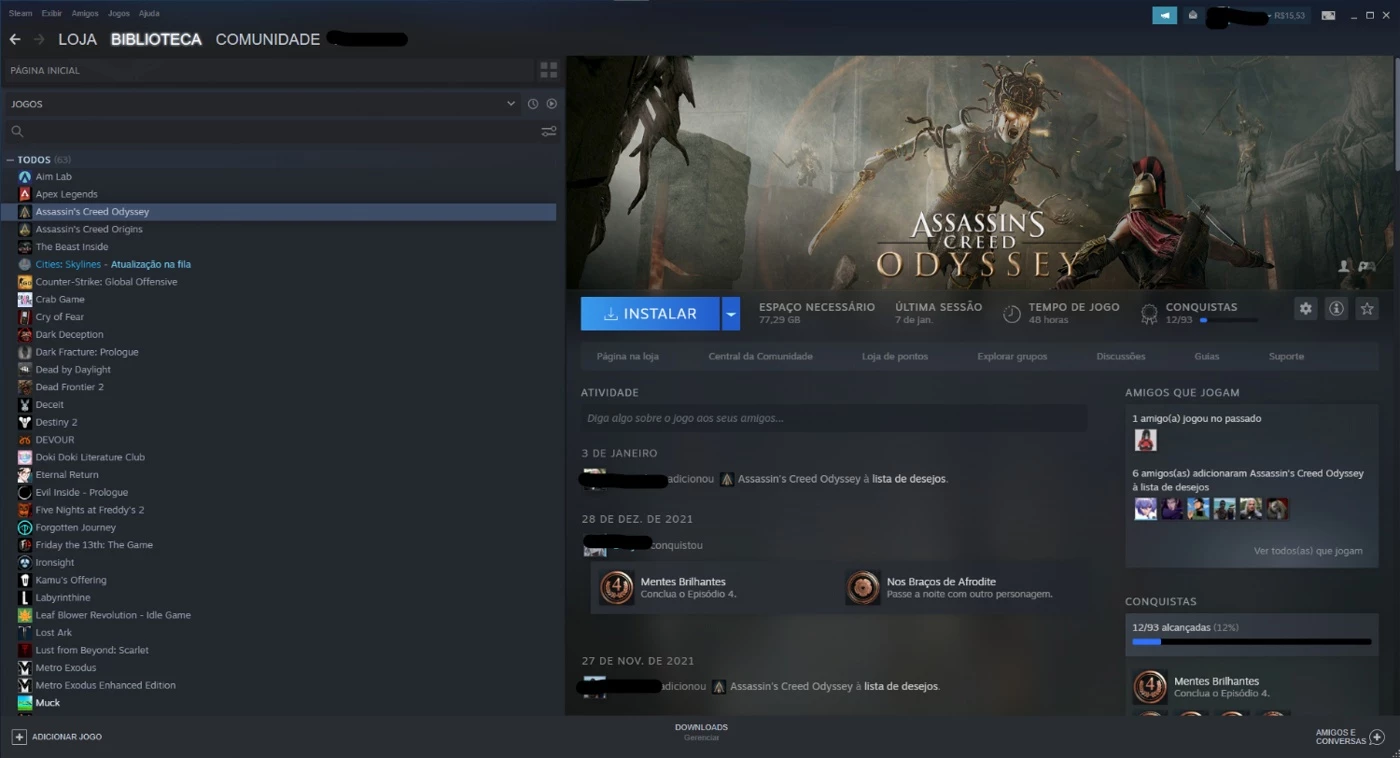
Task: Click the small Conquistas progress bar under 12/93
Action: (1229, 320)
